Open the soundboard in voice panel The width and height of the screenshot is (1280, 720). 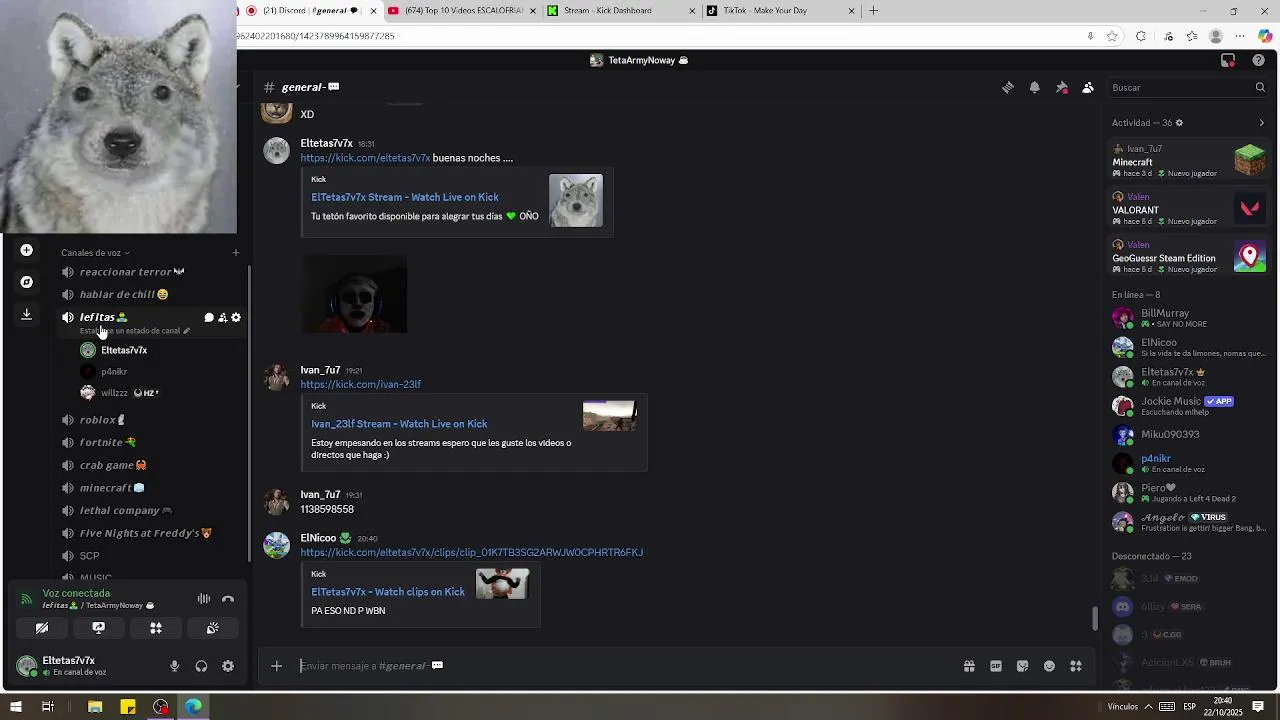coord(213,628)
